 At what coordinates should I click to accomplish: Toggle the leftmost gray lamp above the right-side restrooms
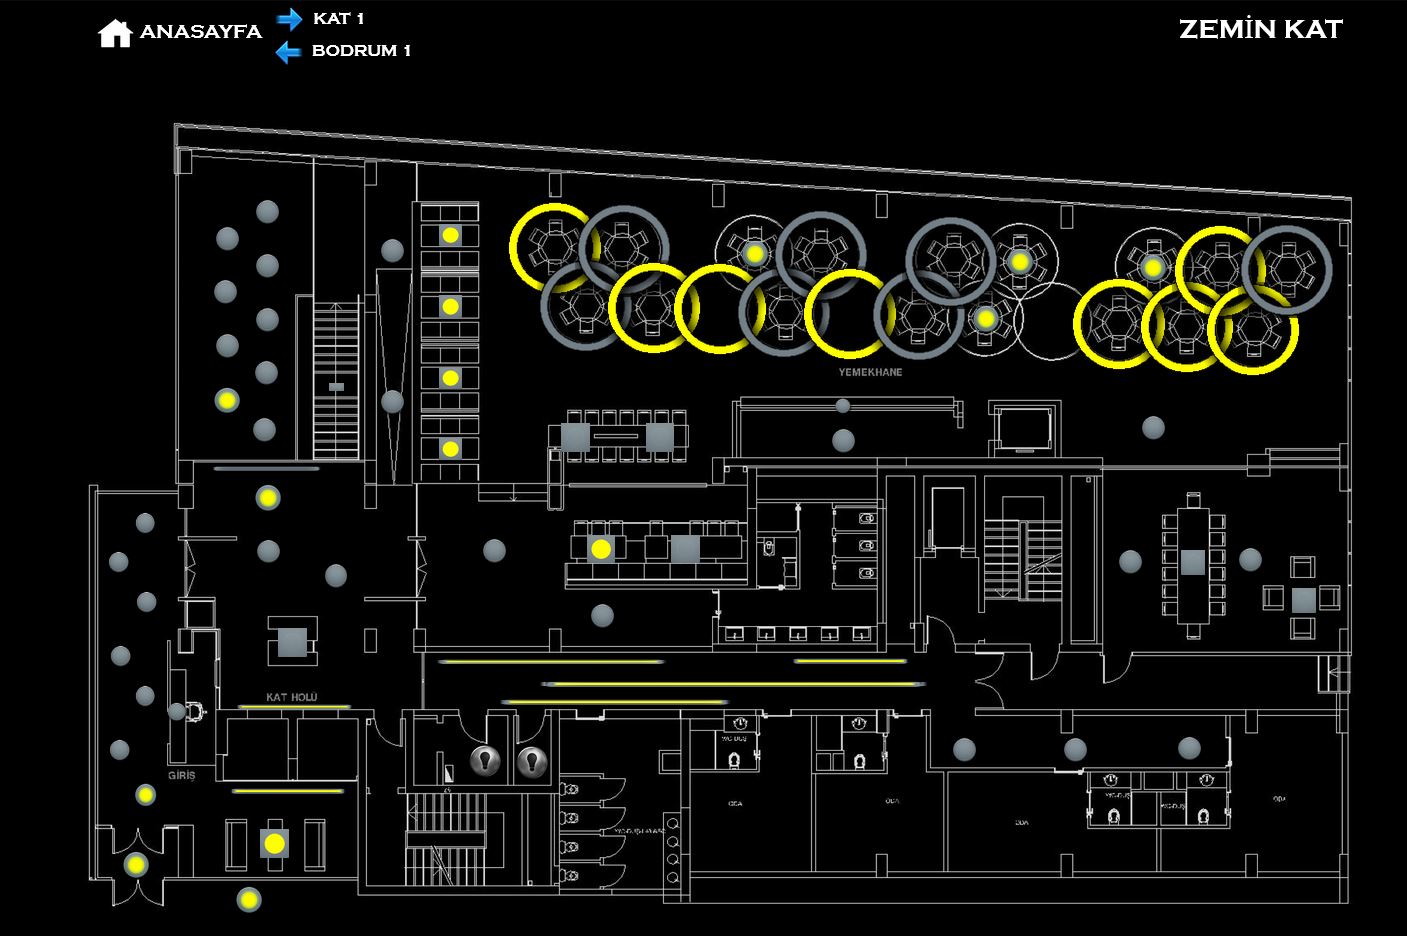(964, 749)
